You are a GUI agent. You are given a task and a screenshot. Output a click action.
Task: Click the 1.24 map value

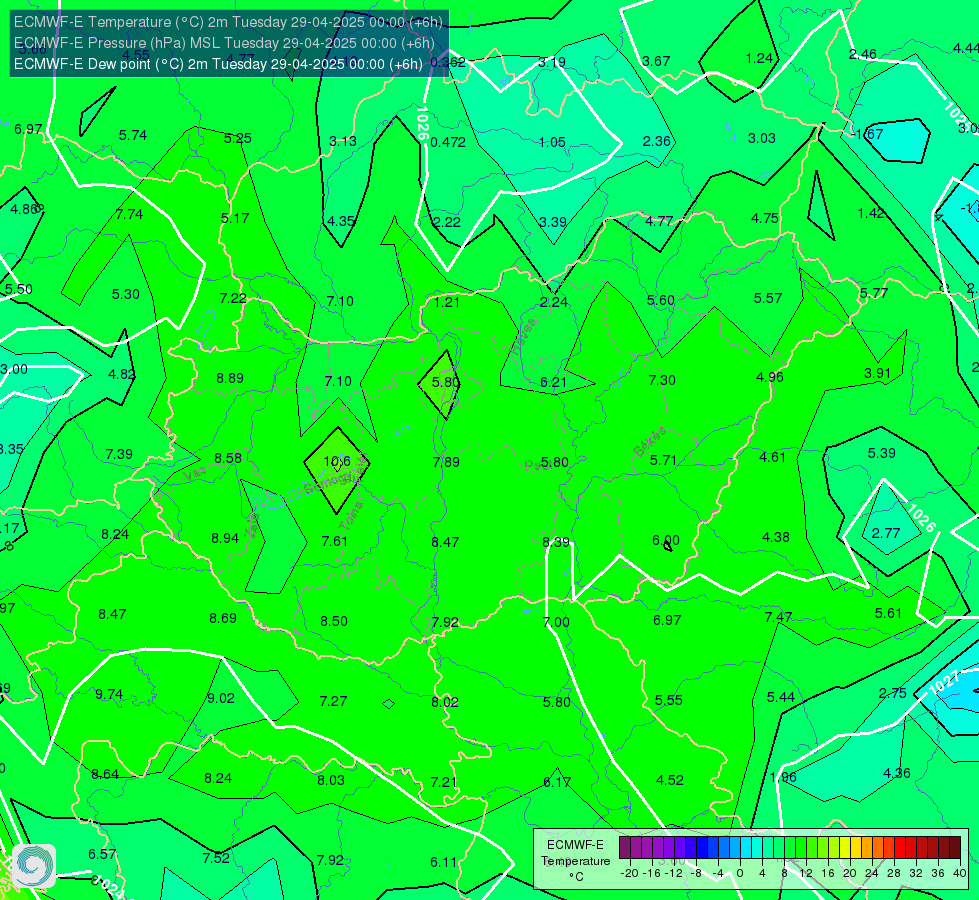759,59
